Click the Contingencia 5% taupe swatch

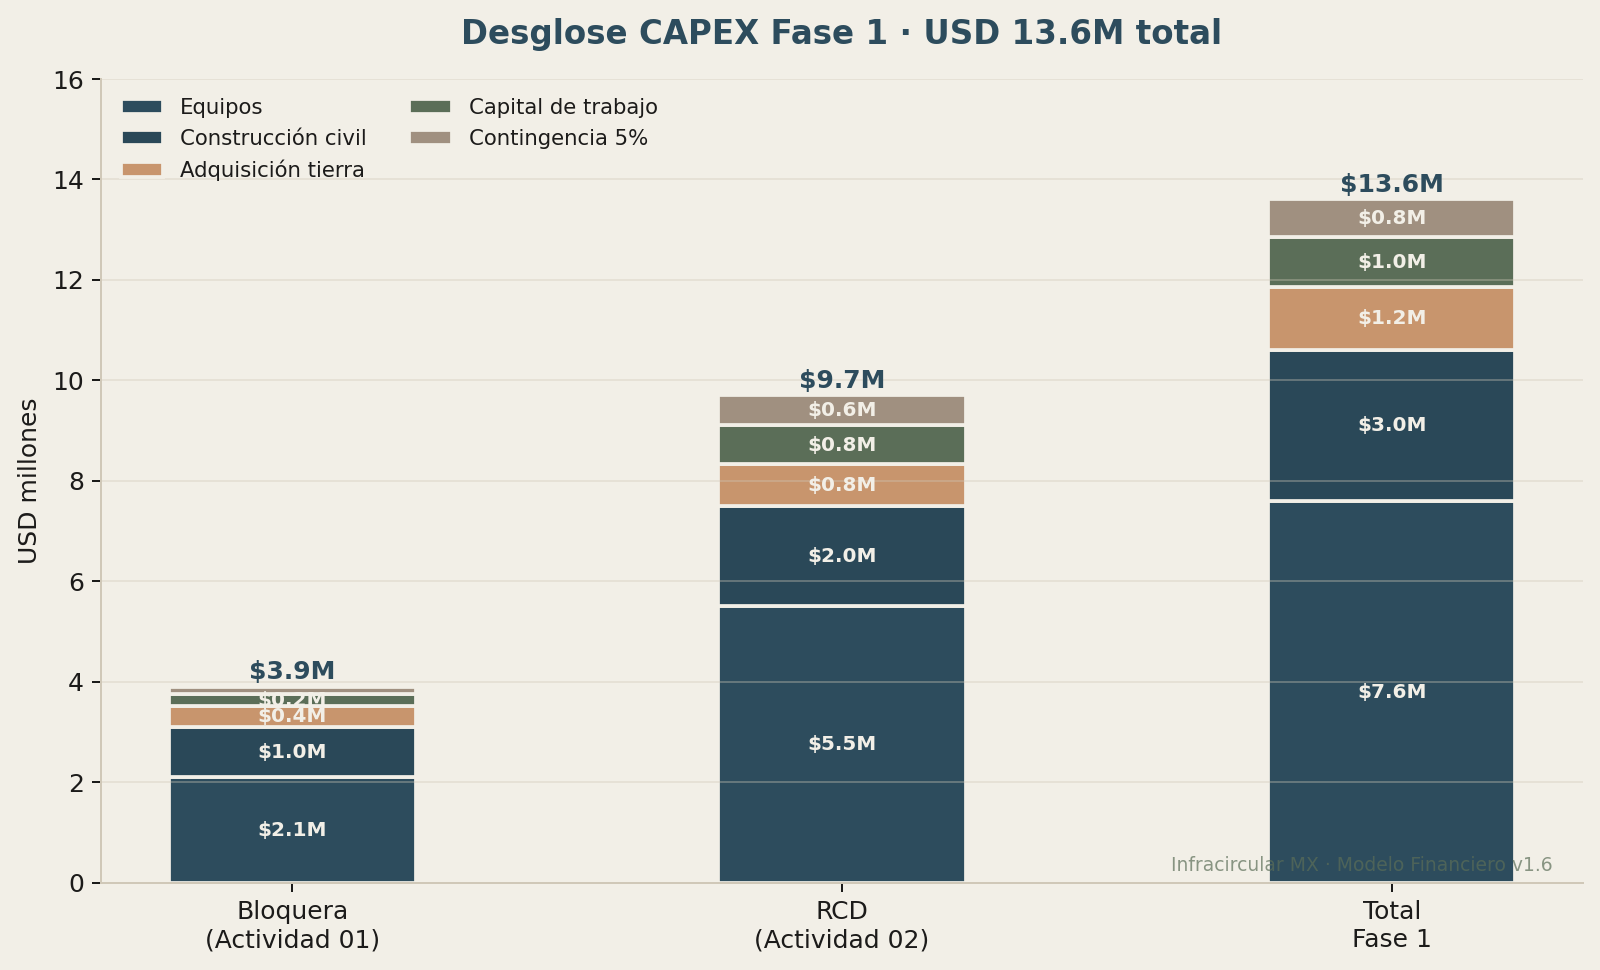431,138
